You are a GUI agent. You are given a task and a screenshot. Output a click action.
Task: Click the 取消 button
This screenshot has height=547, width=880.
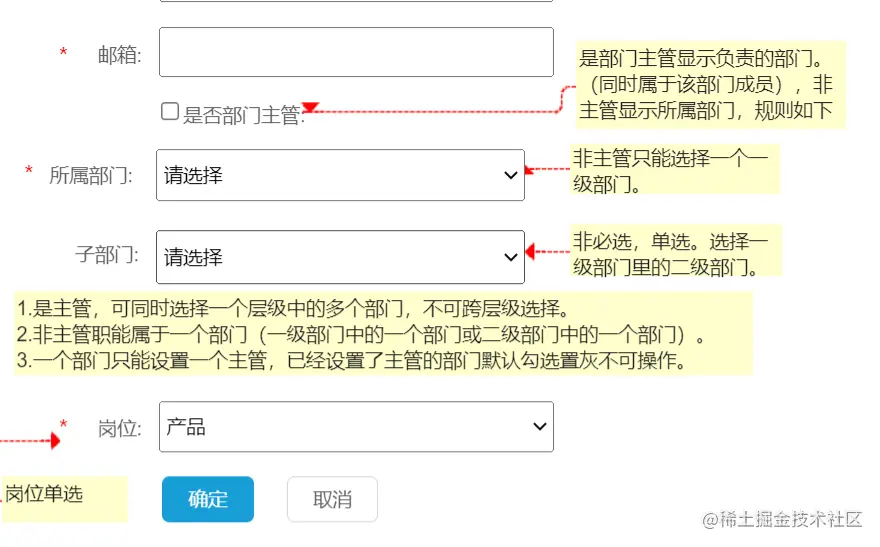tap(332, 499)
